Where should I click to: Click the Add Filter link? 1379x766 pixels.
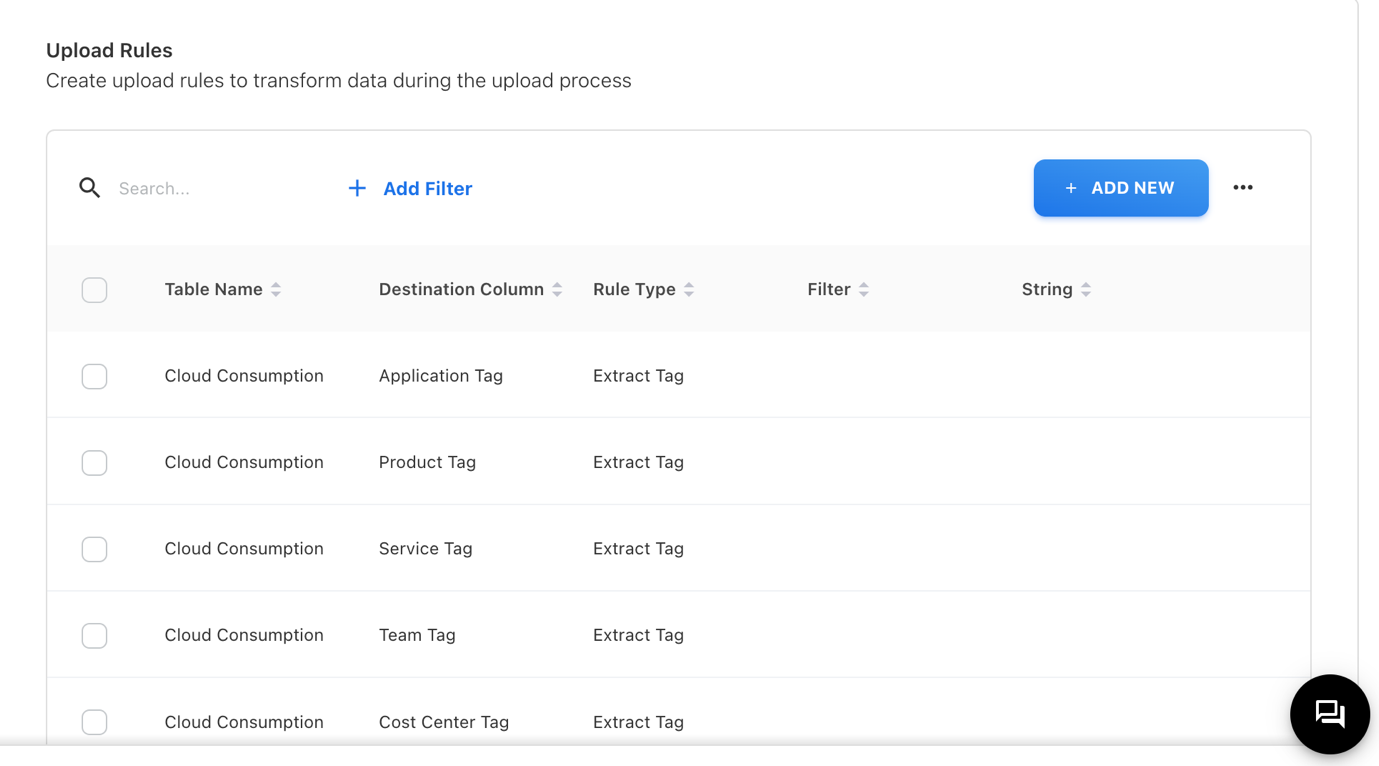(410, 188)
